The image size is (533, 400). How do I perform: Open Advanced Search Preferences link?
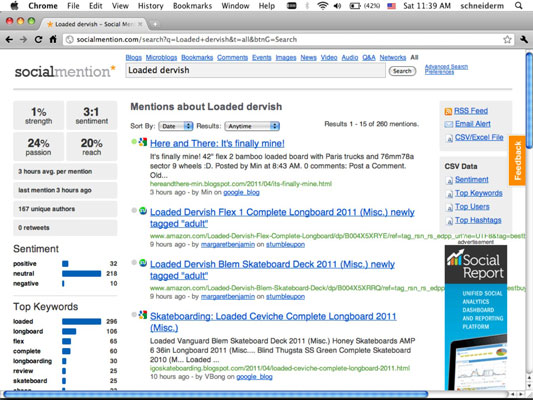click(x=446, y=69)
